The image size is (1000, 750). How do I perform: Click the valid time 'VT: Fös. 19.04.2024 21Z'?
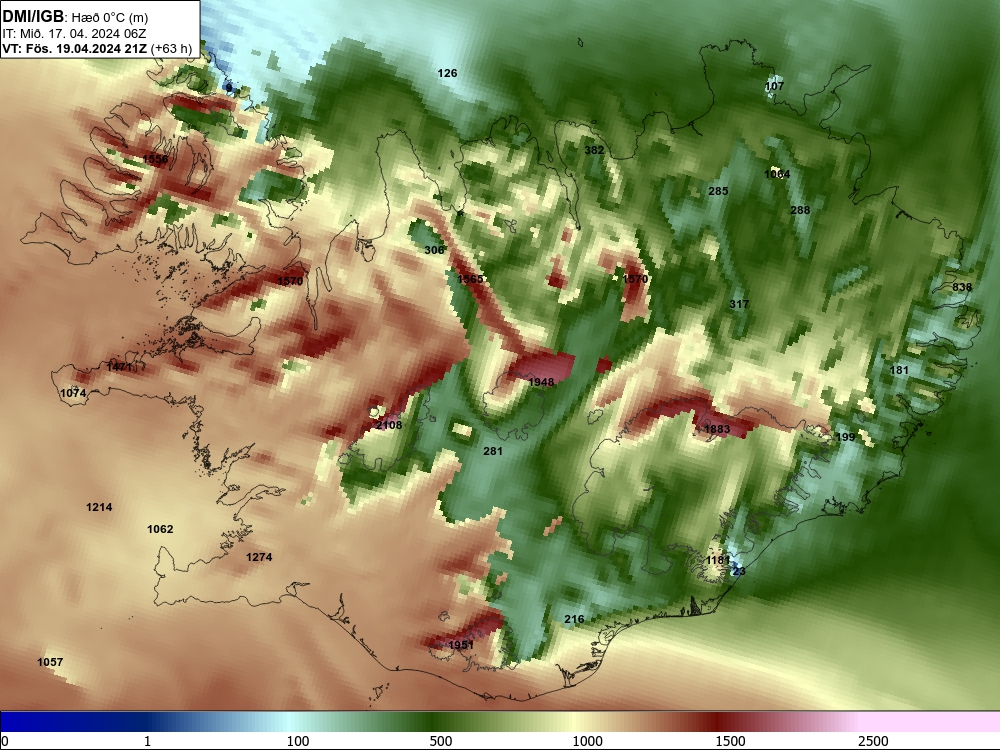(x=75, y=48)
